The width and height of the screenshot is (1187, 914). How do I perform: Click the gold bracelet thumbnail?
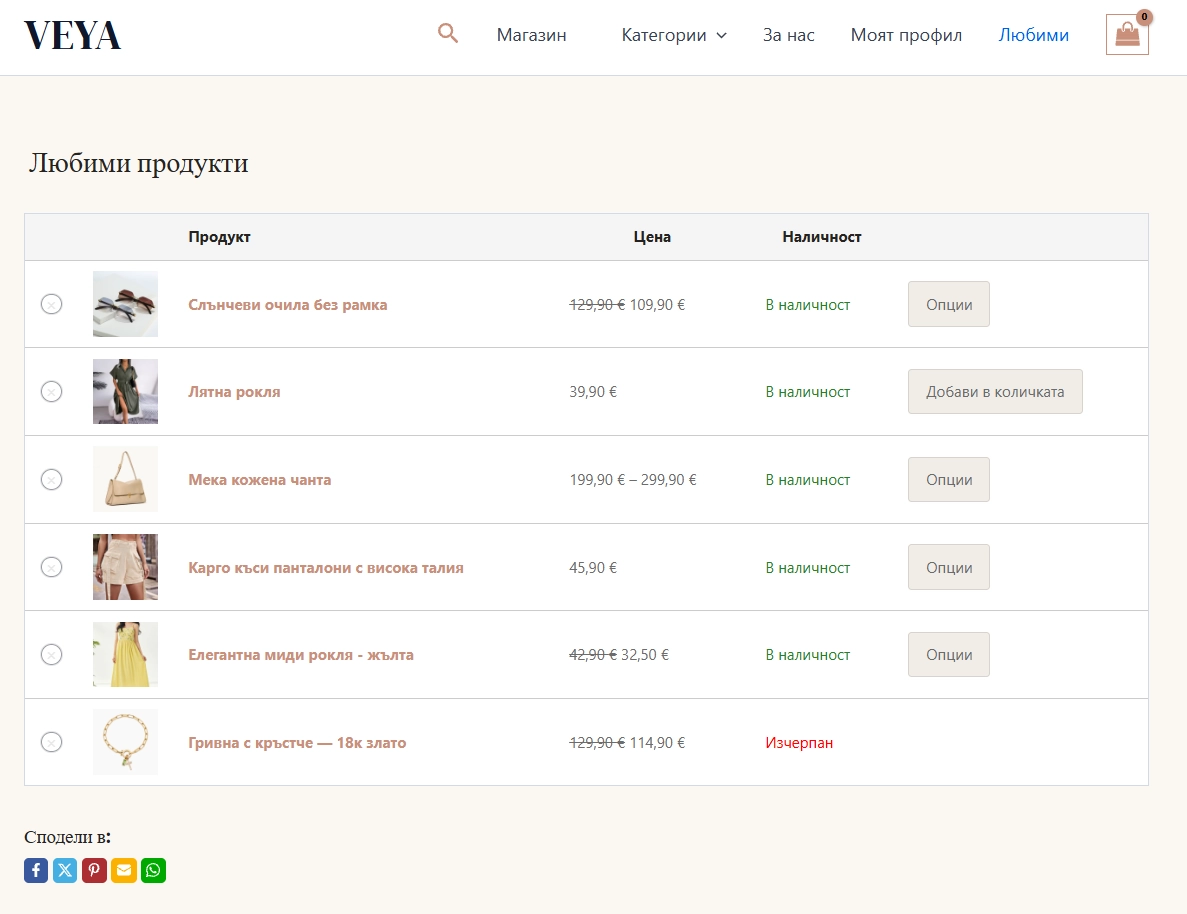tap(125, 742)
